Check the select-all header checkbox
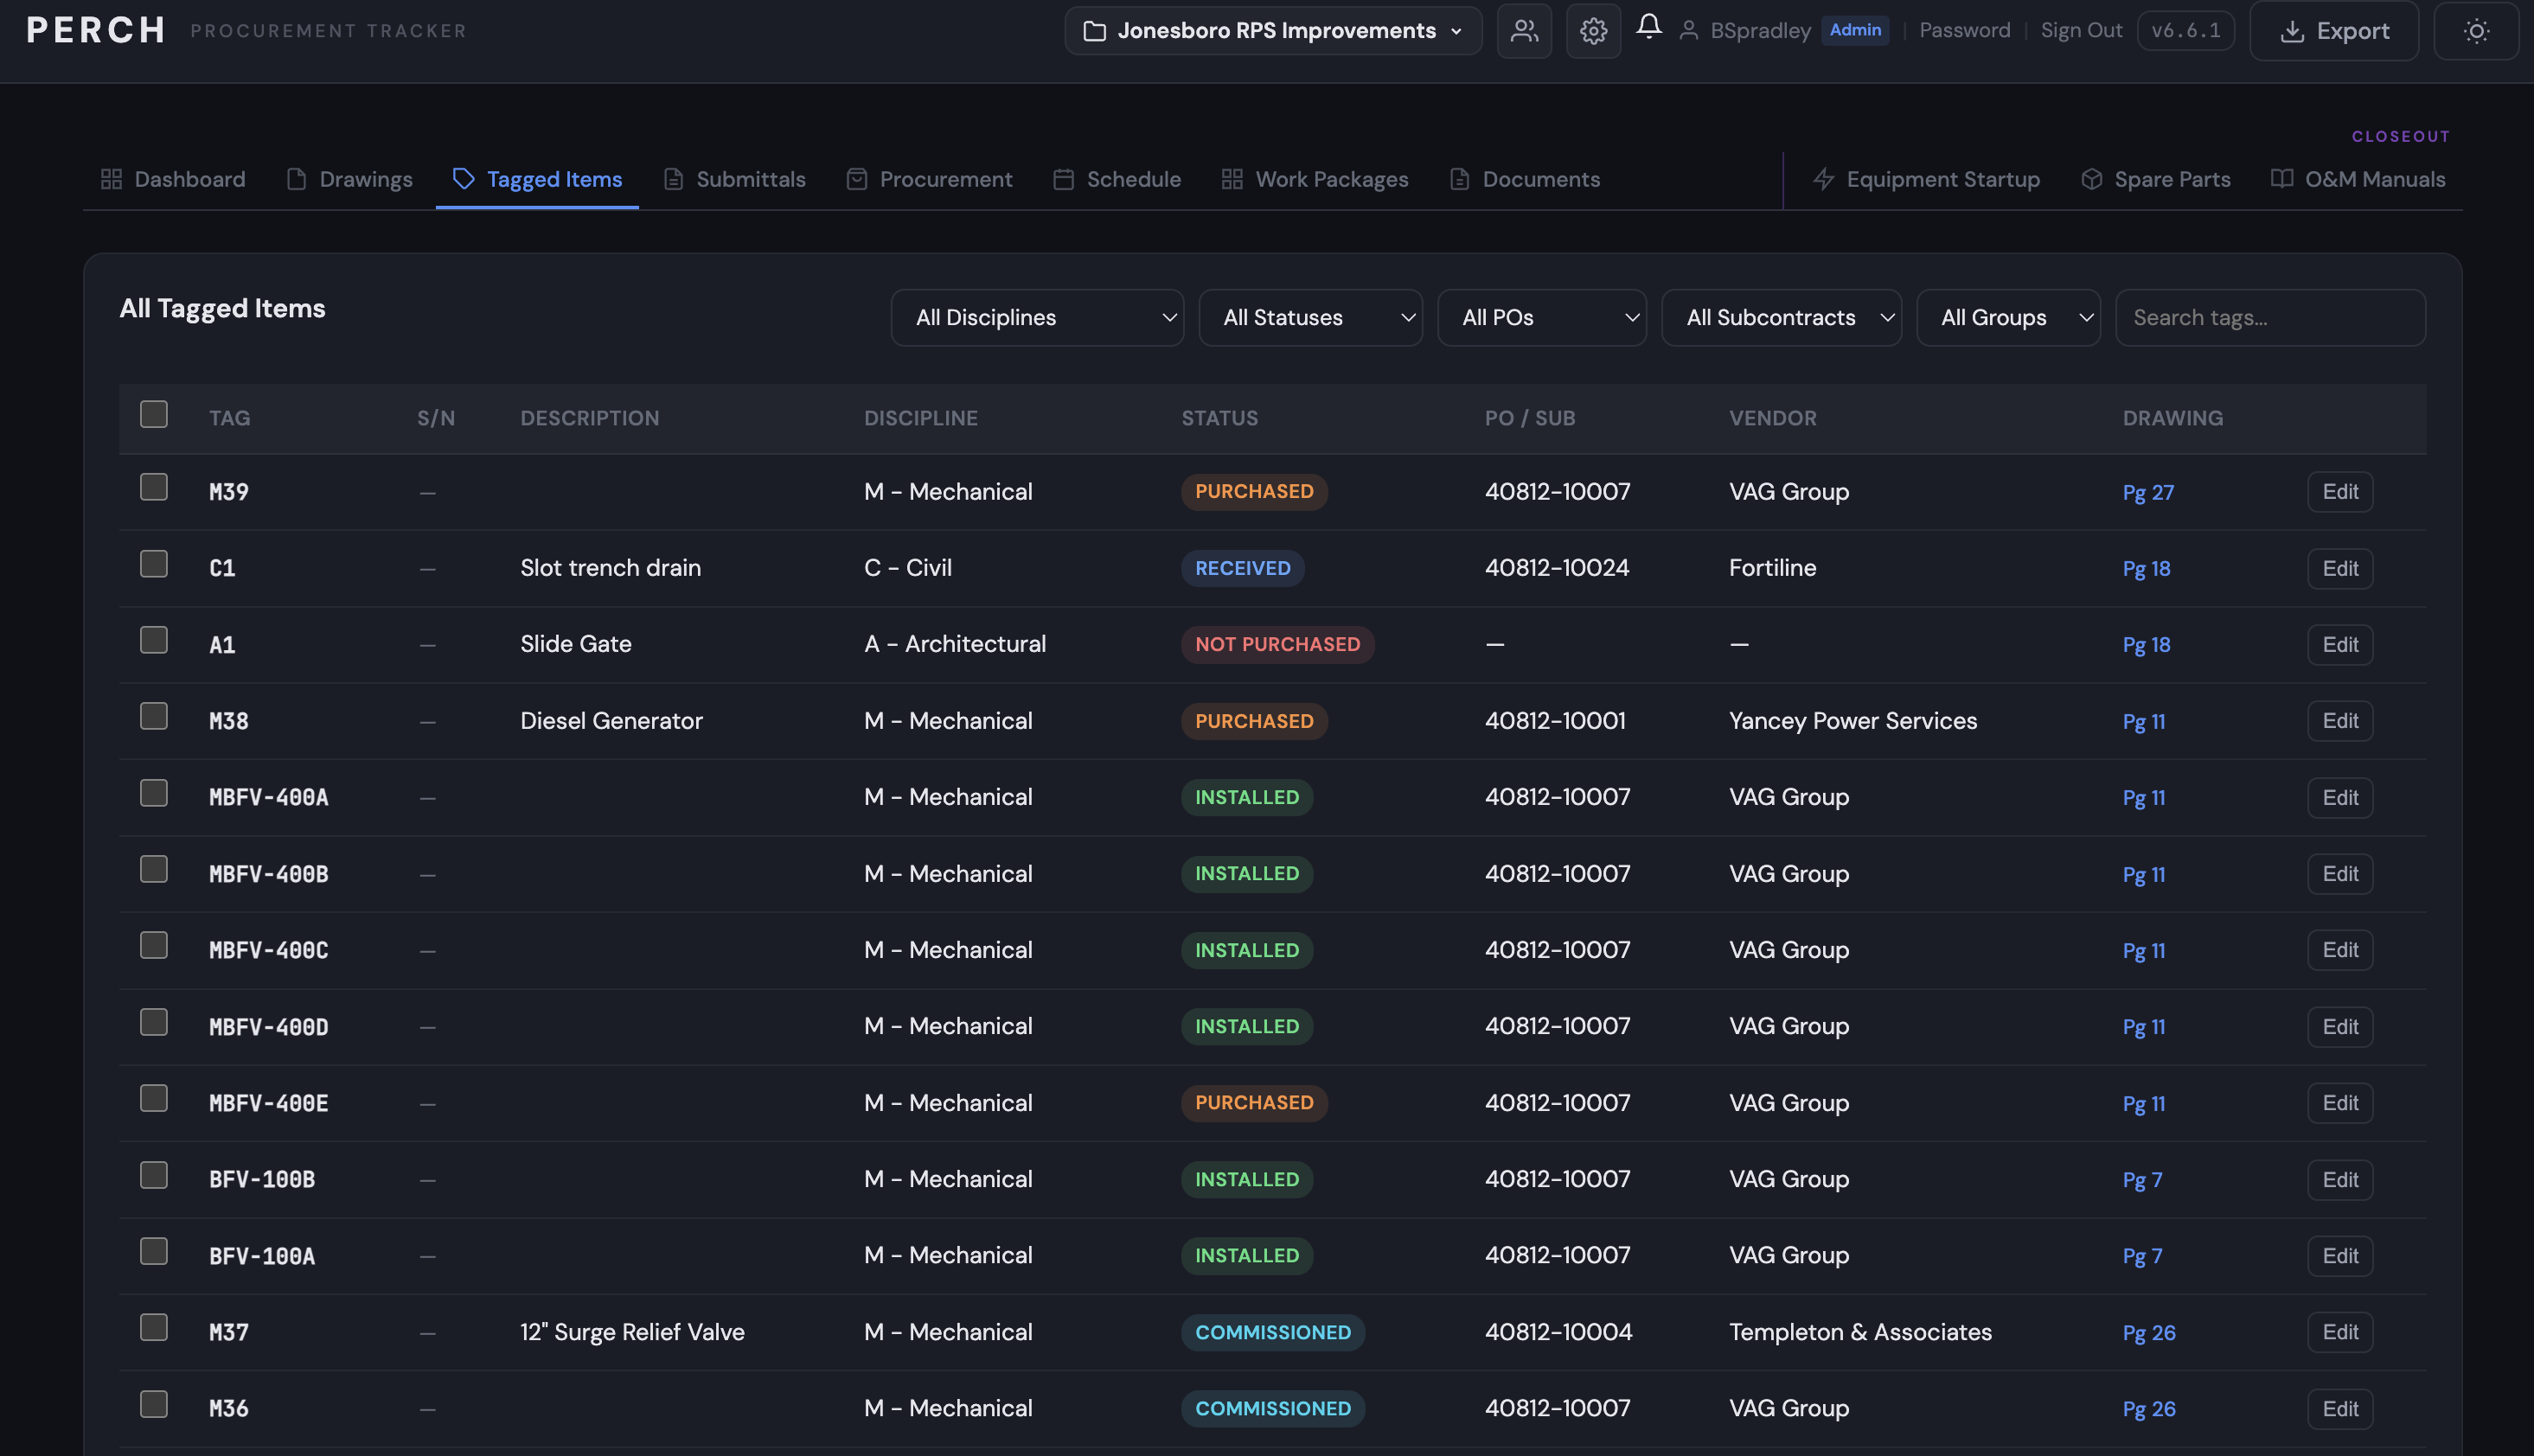Screen dimensions: 2534x1456 click(x=154, y=414)
